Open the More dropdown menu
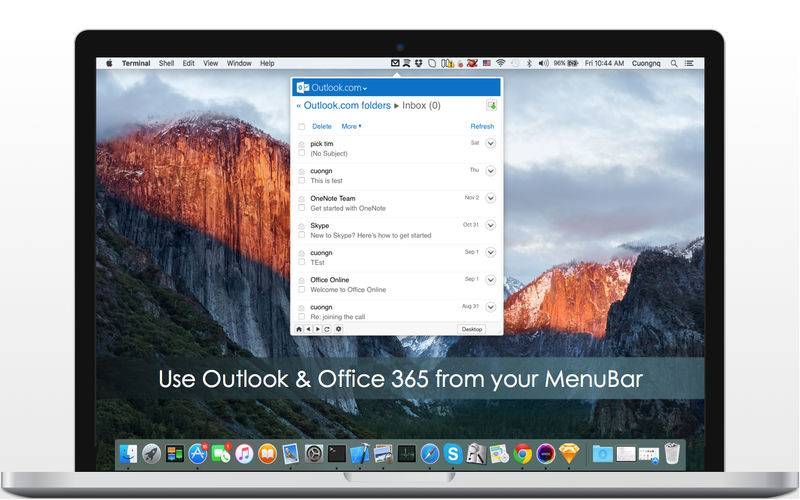The height and width of the screenshot is (500, 800). click(x=351, y=126)
